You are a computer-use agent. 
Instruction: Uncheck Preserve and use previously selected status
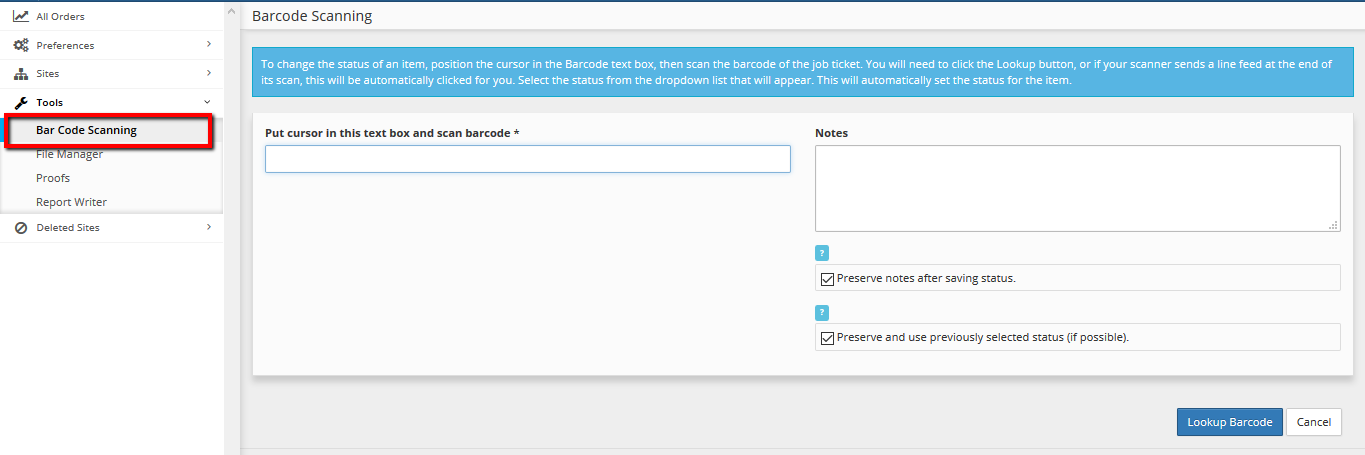pos(827,338)
